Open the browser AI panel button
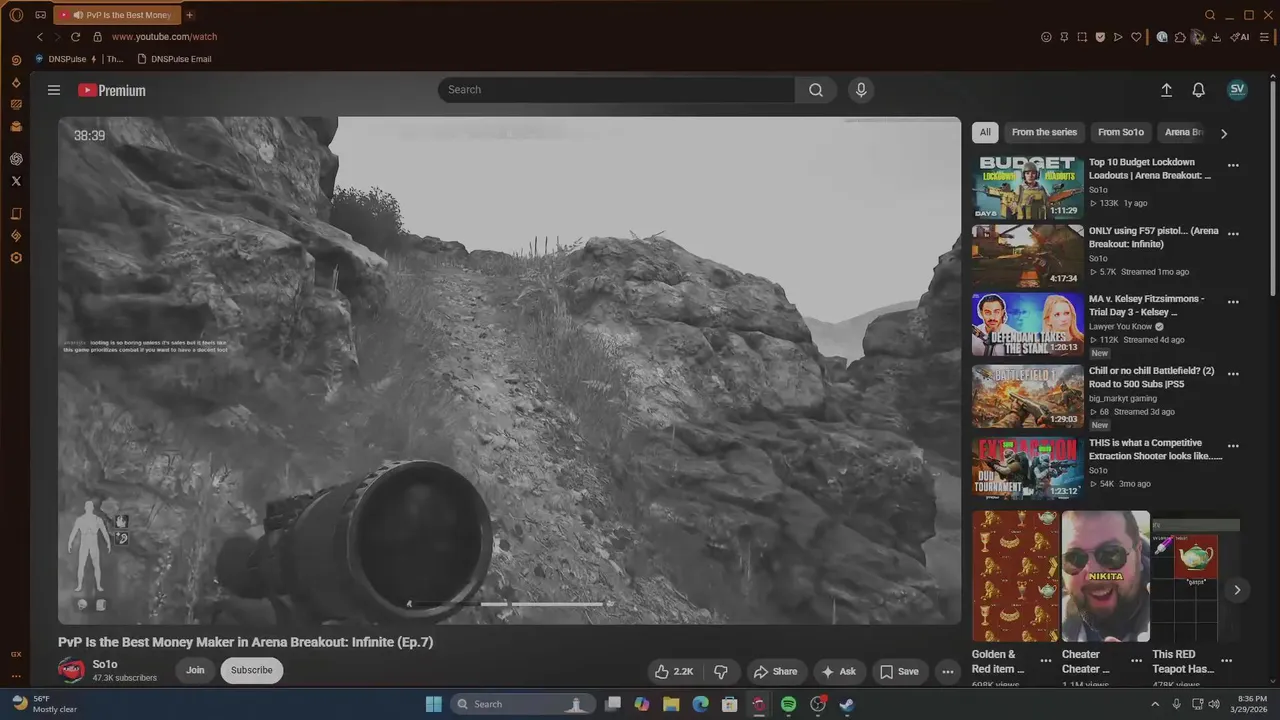Image resolution: width=1280 pixels, height=720 pixels. (x=1240, y=37)
